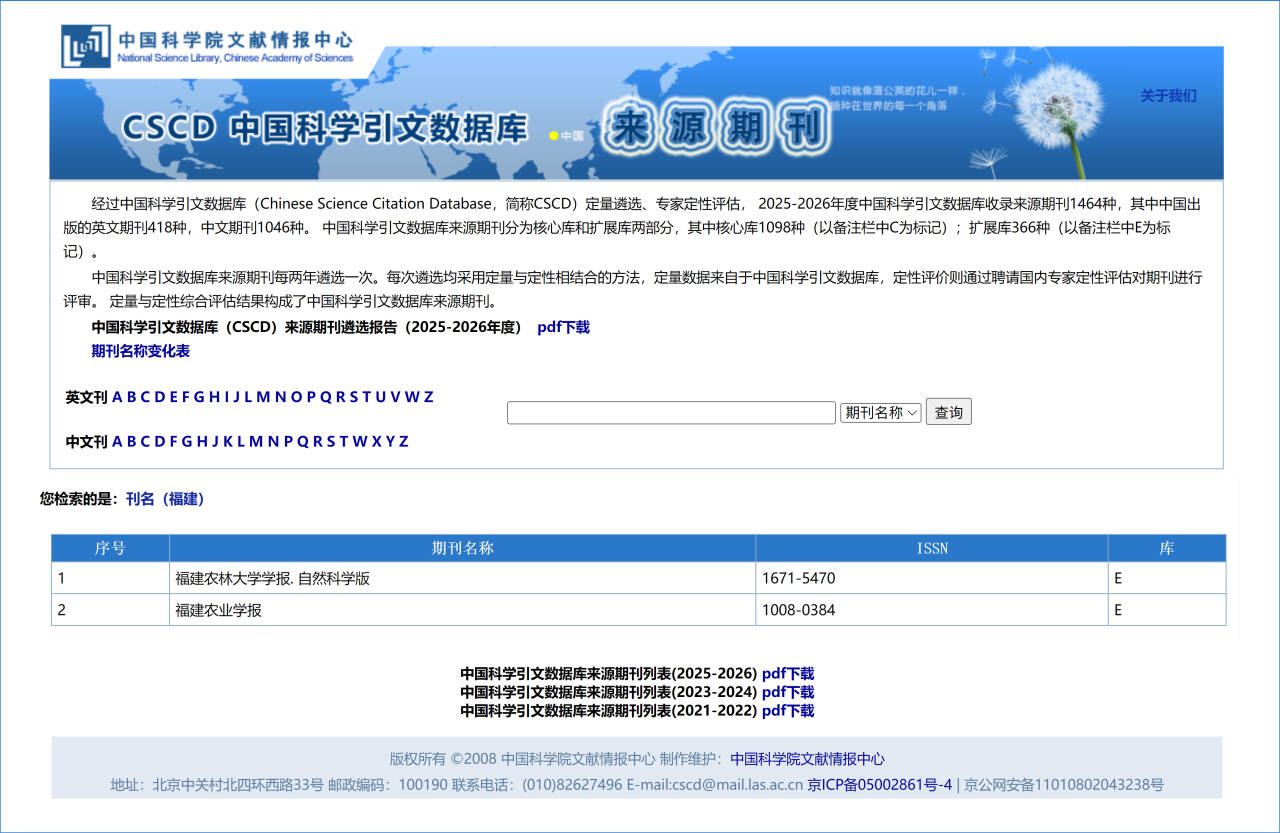Select letter Y in the 中文刊 row
This screenshot has height=833, width=1280.
[x=390, y=441]
